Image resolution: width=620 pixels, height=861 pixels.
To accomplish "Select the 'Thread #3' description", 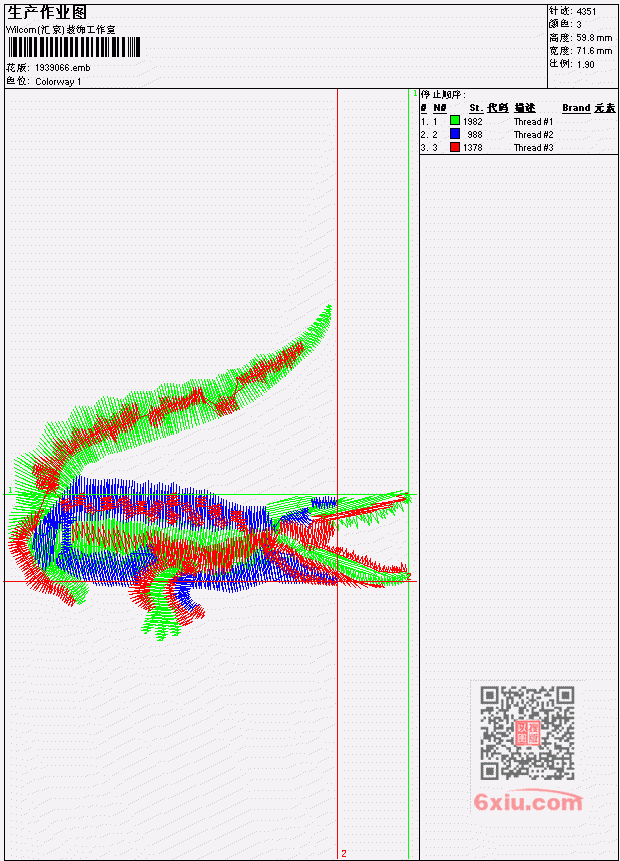I will click(x=534, y=148).
